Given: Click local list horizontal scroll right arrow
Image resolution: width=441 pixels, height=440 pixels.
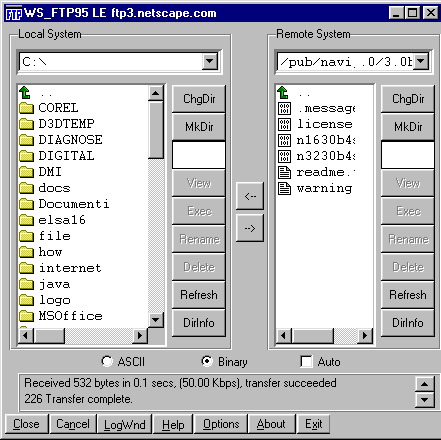Looking at the screenshot, I should point(140,335).
